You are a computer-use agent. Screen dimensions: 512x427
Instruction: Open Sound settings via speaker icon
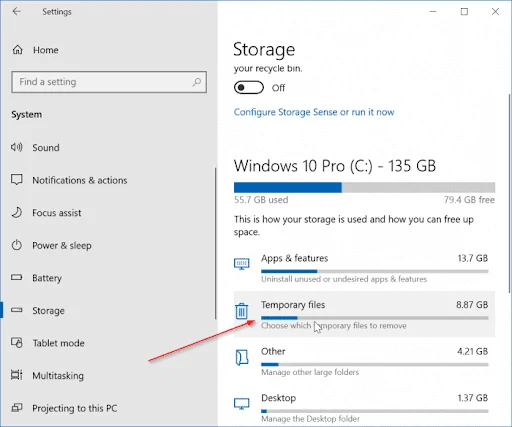(17, 147)
